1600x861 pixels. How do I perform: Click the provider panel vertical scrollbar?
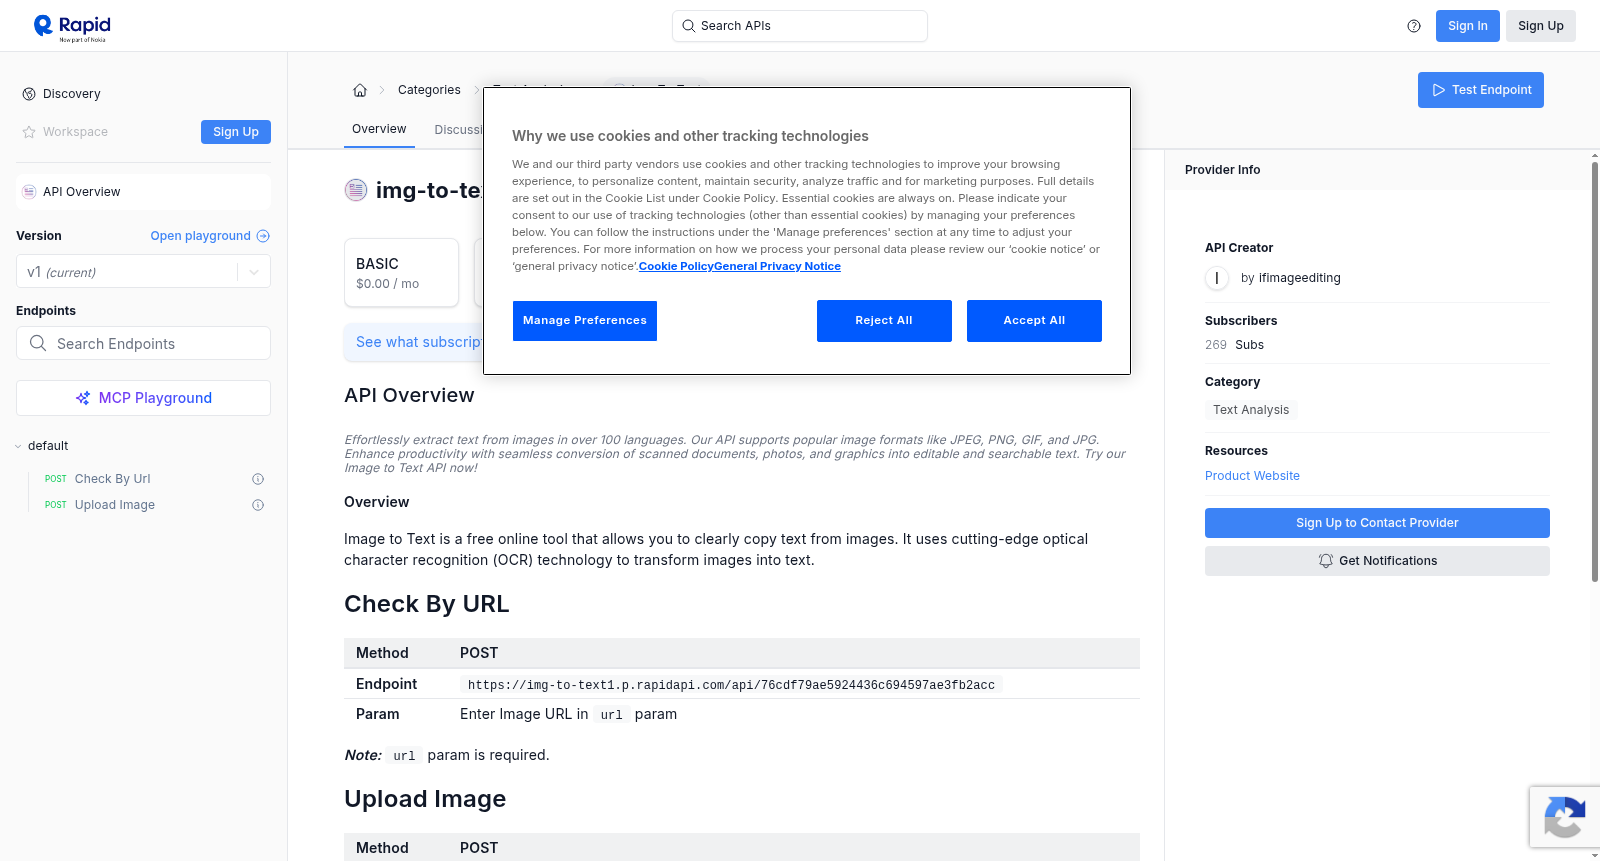[x=1595, y=370]
